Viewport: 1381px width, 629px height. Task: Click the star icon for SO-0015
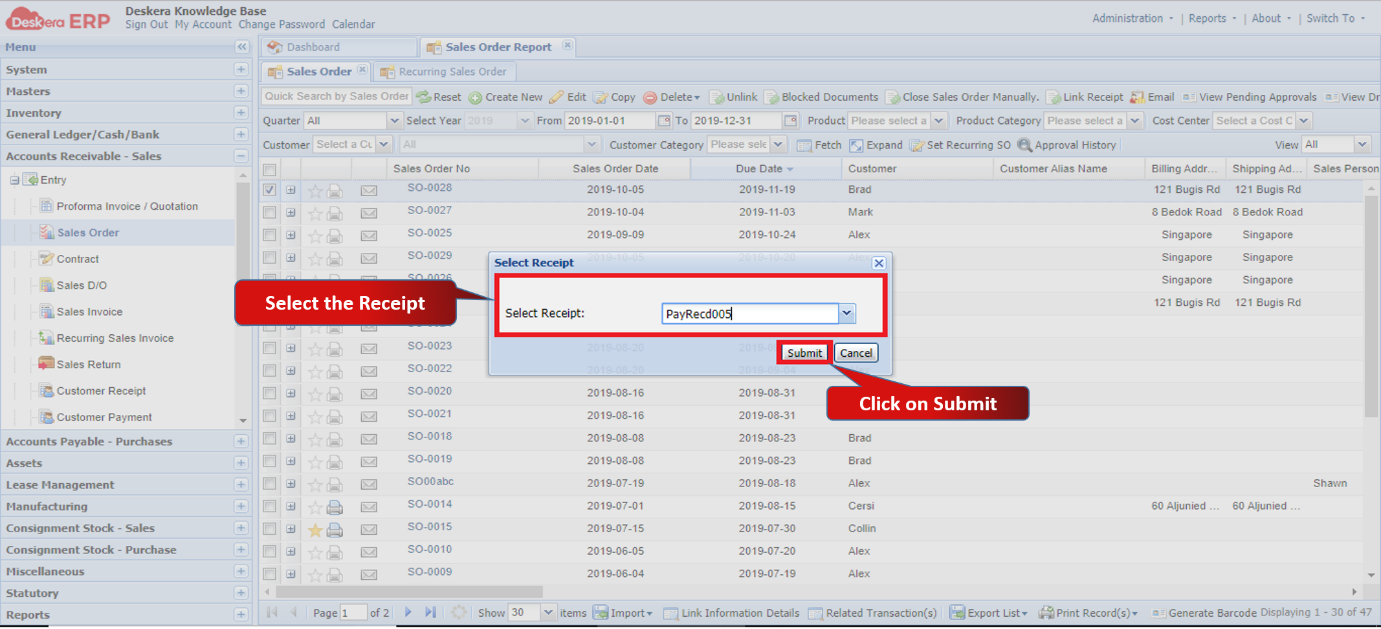315,530
